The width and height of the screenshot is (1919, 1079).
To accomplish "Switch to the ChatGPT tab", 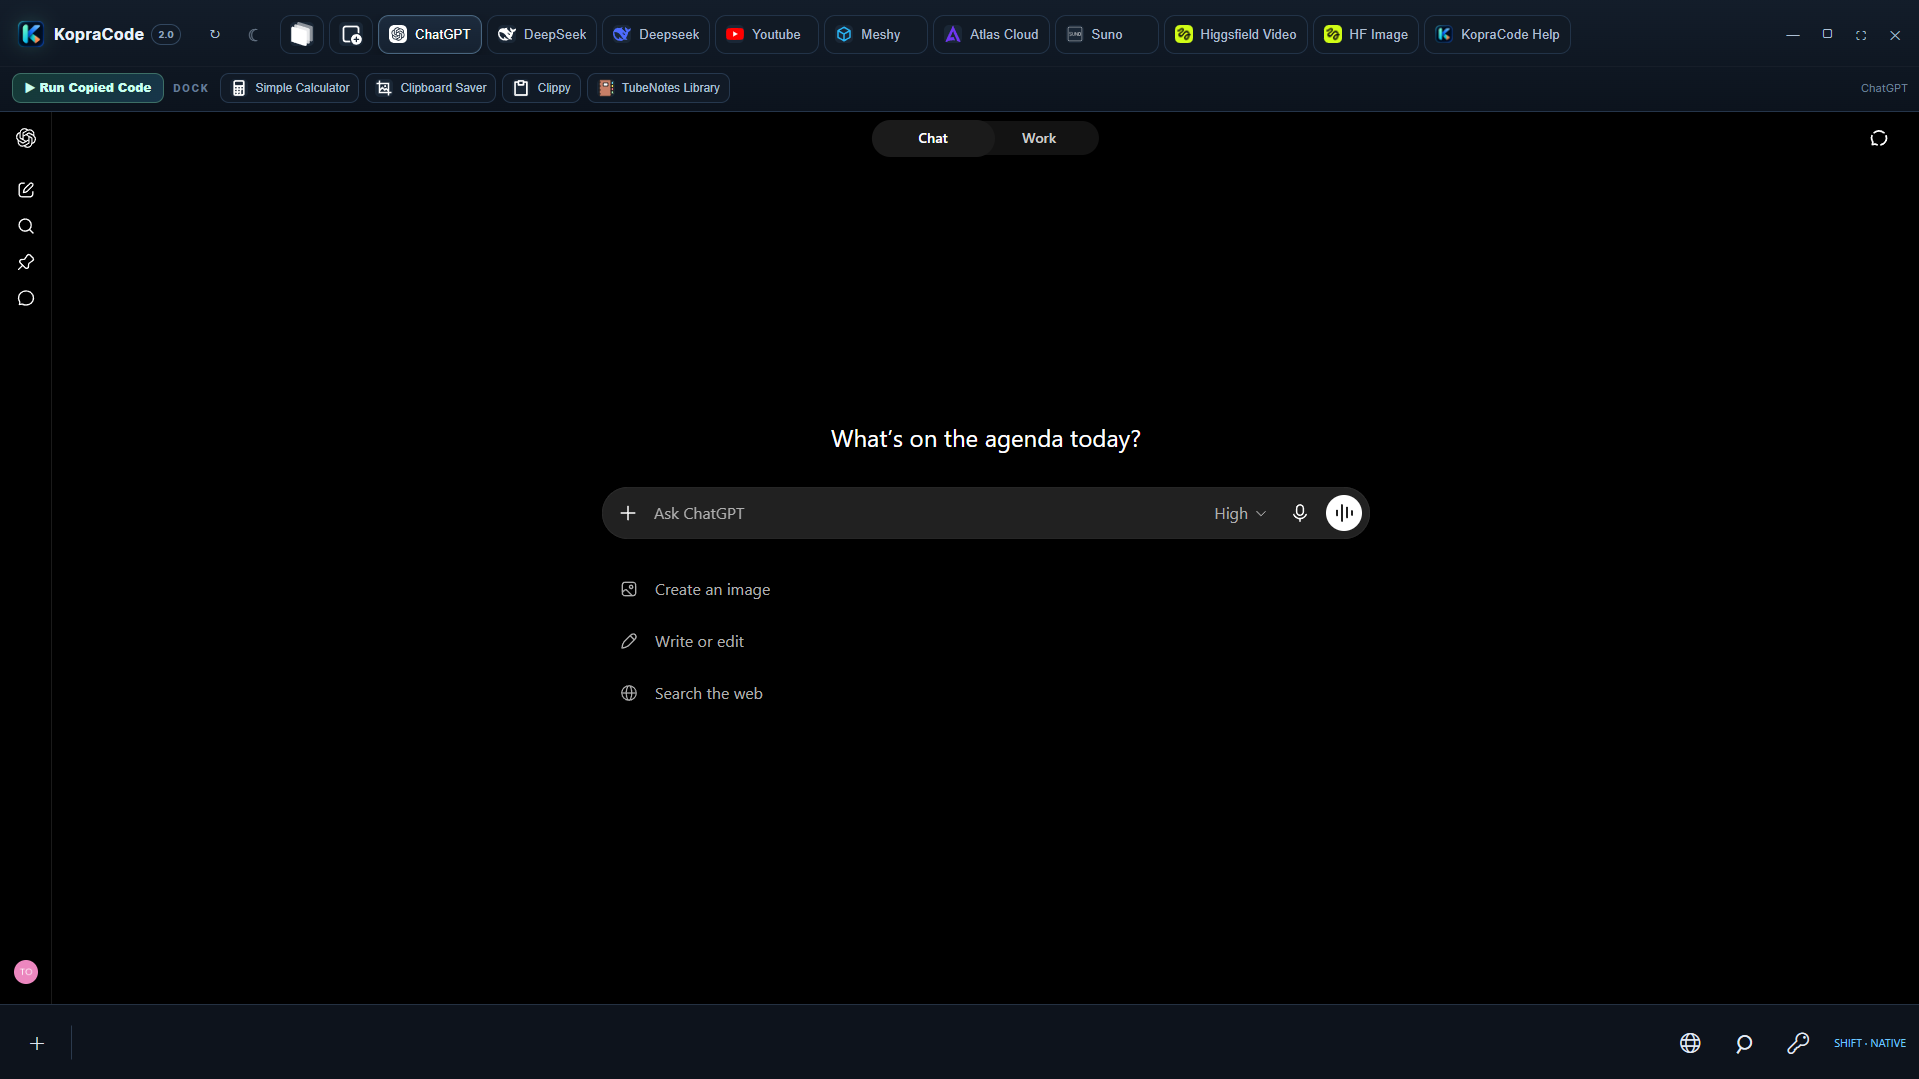I will point(430,34).
